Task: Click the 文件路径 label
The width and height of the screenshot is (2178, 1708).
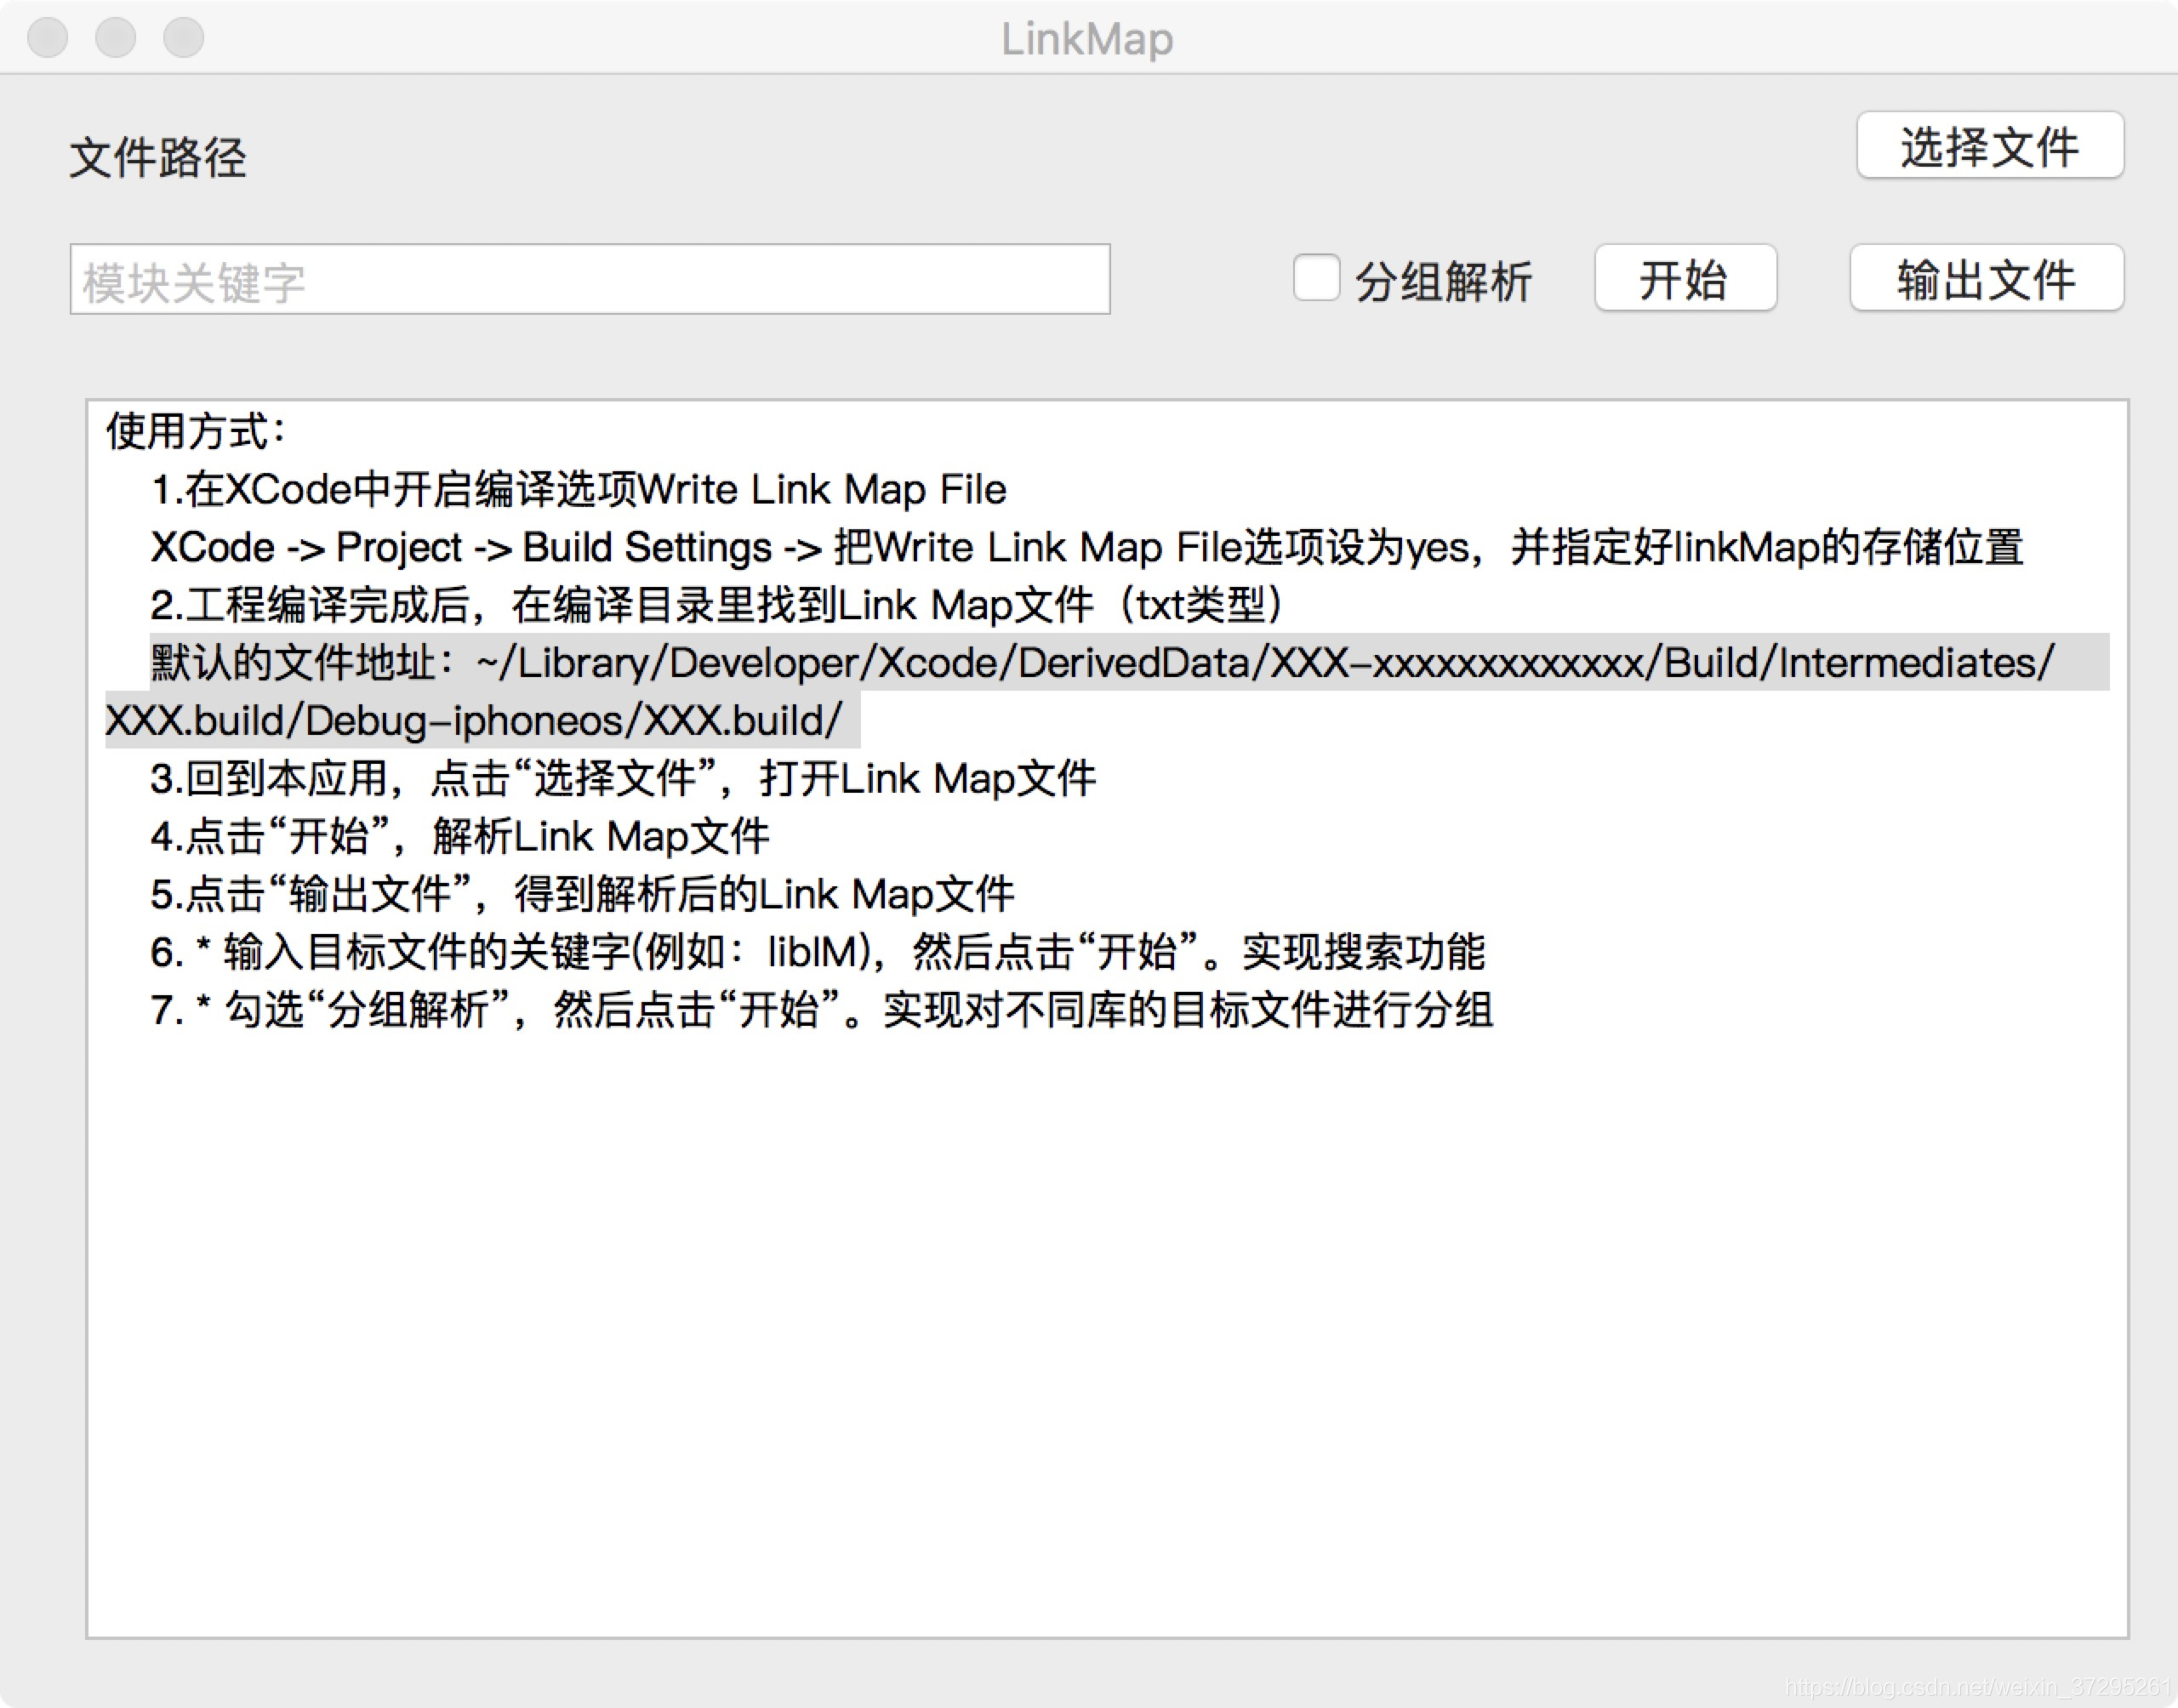Action: tap(157, 157)
